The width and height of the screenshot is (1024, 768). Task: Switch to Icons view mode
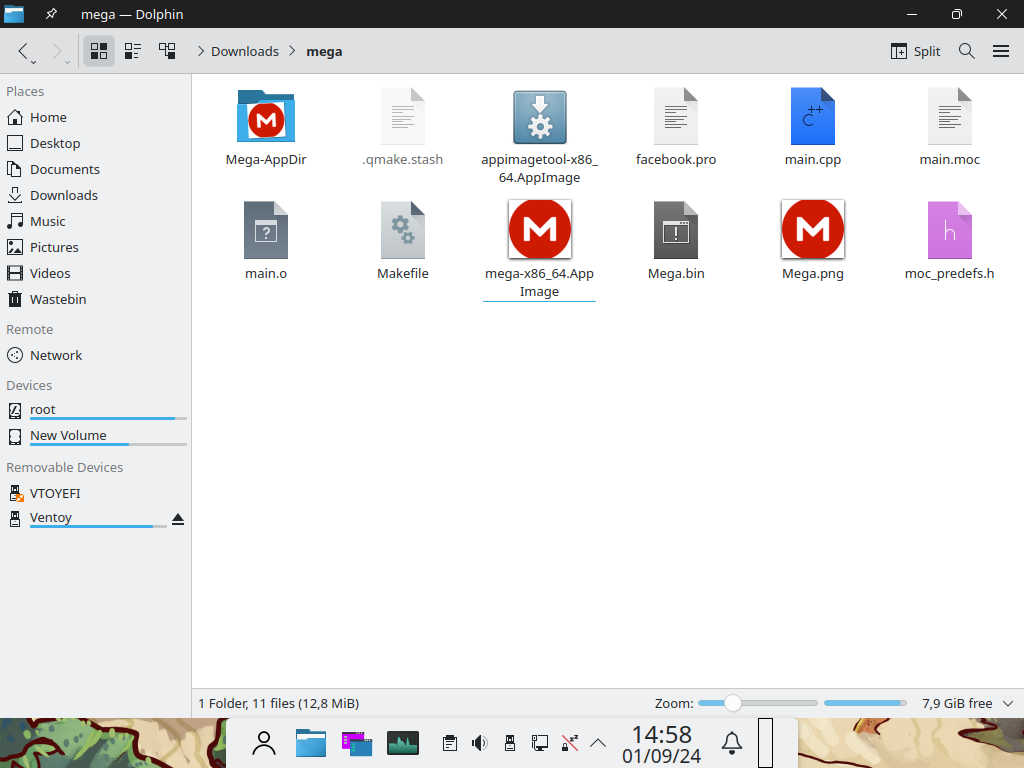(99, 51)
